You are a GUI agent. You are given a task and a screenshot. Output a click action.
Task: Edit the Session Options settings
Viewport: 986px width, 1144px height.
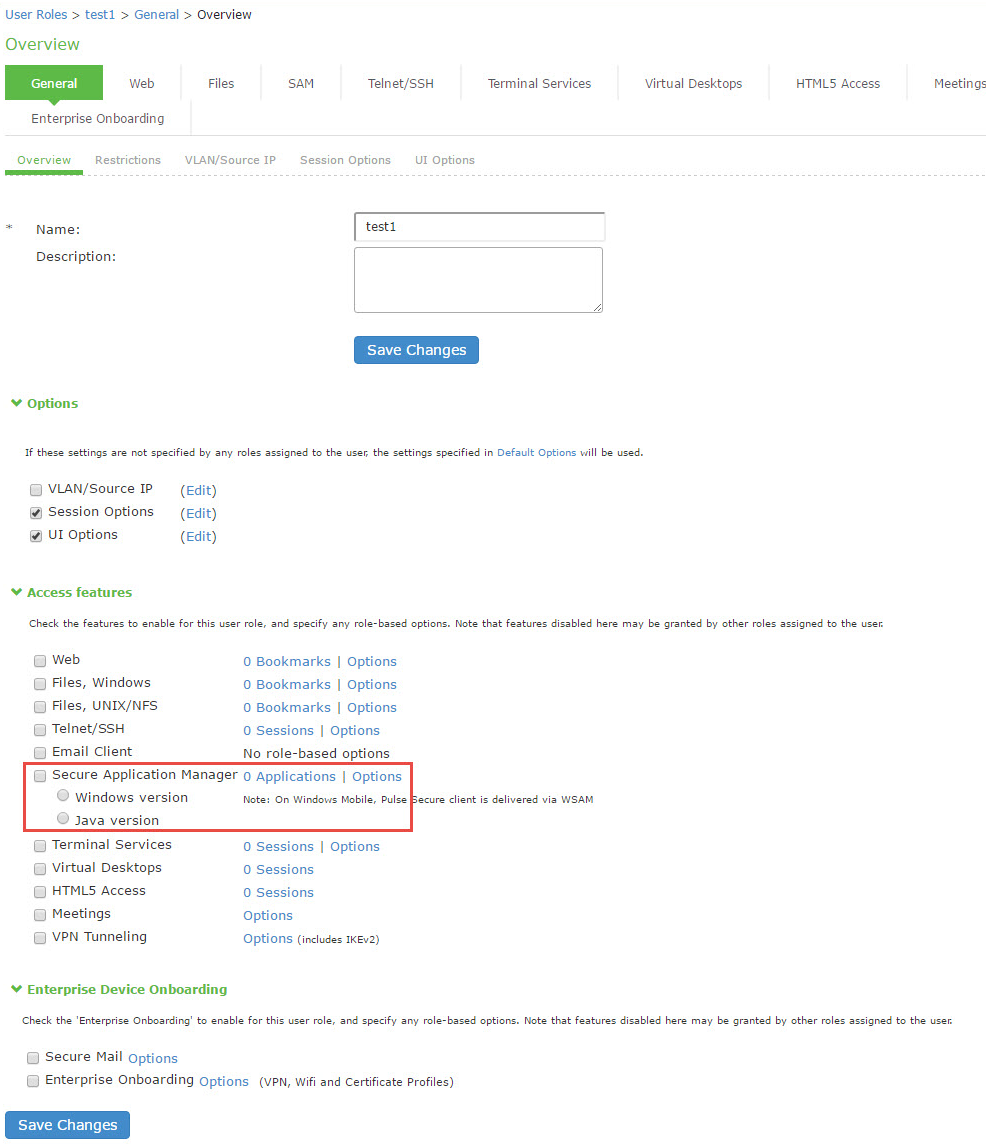click(198, 513)
